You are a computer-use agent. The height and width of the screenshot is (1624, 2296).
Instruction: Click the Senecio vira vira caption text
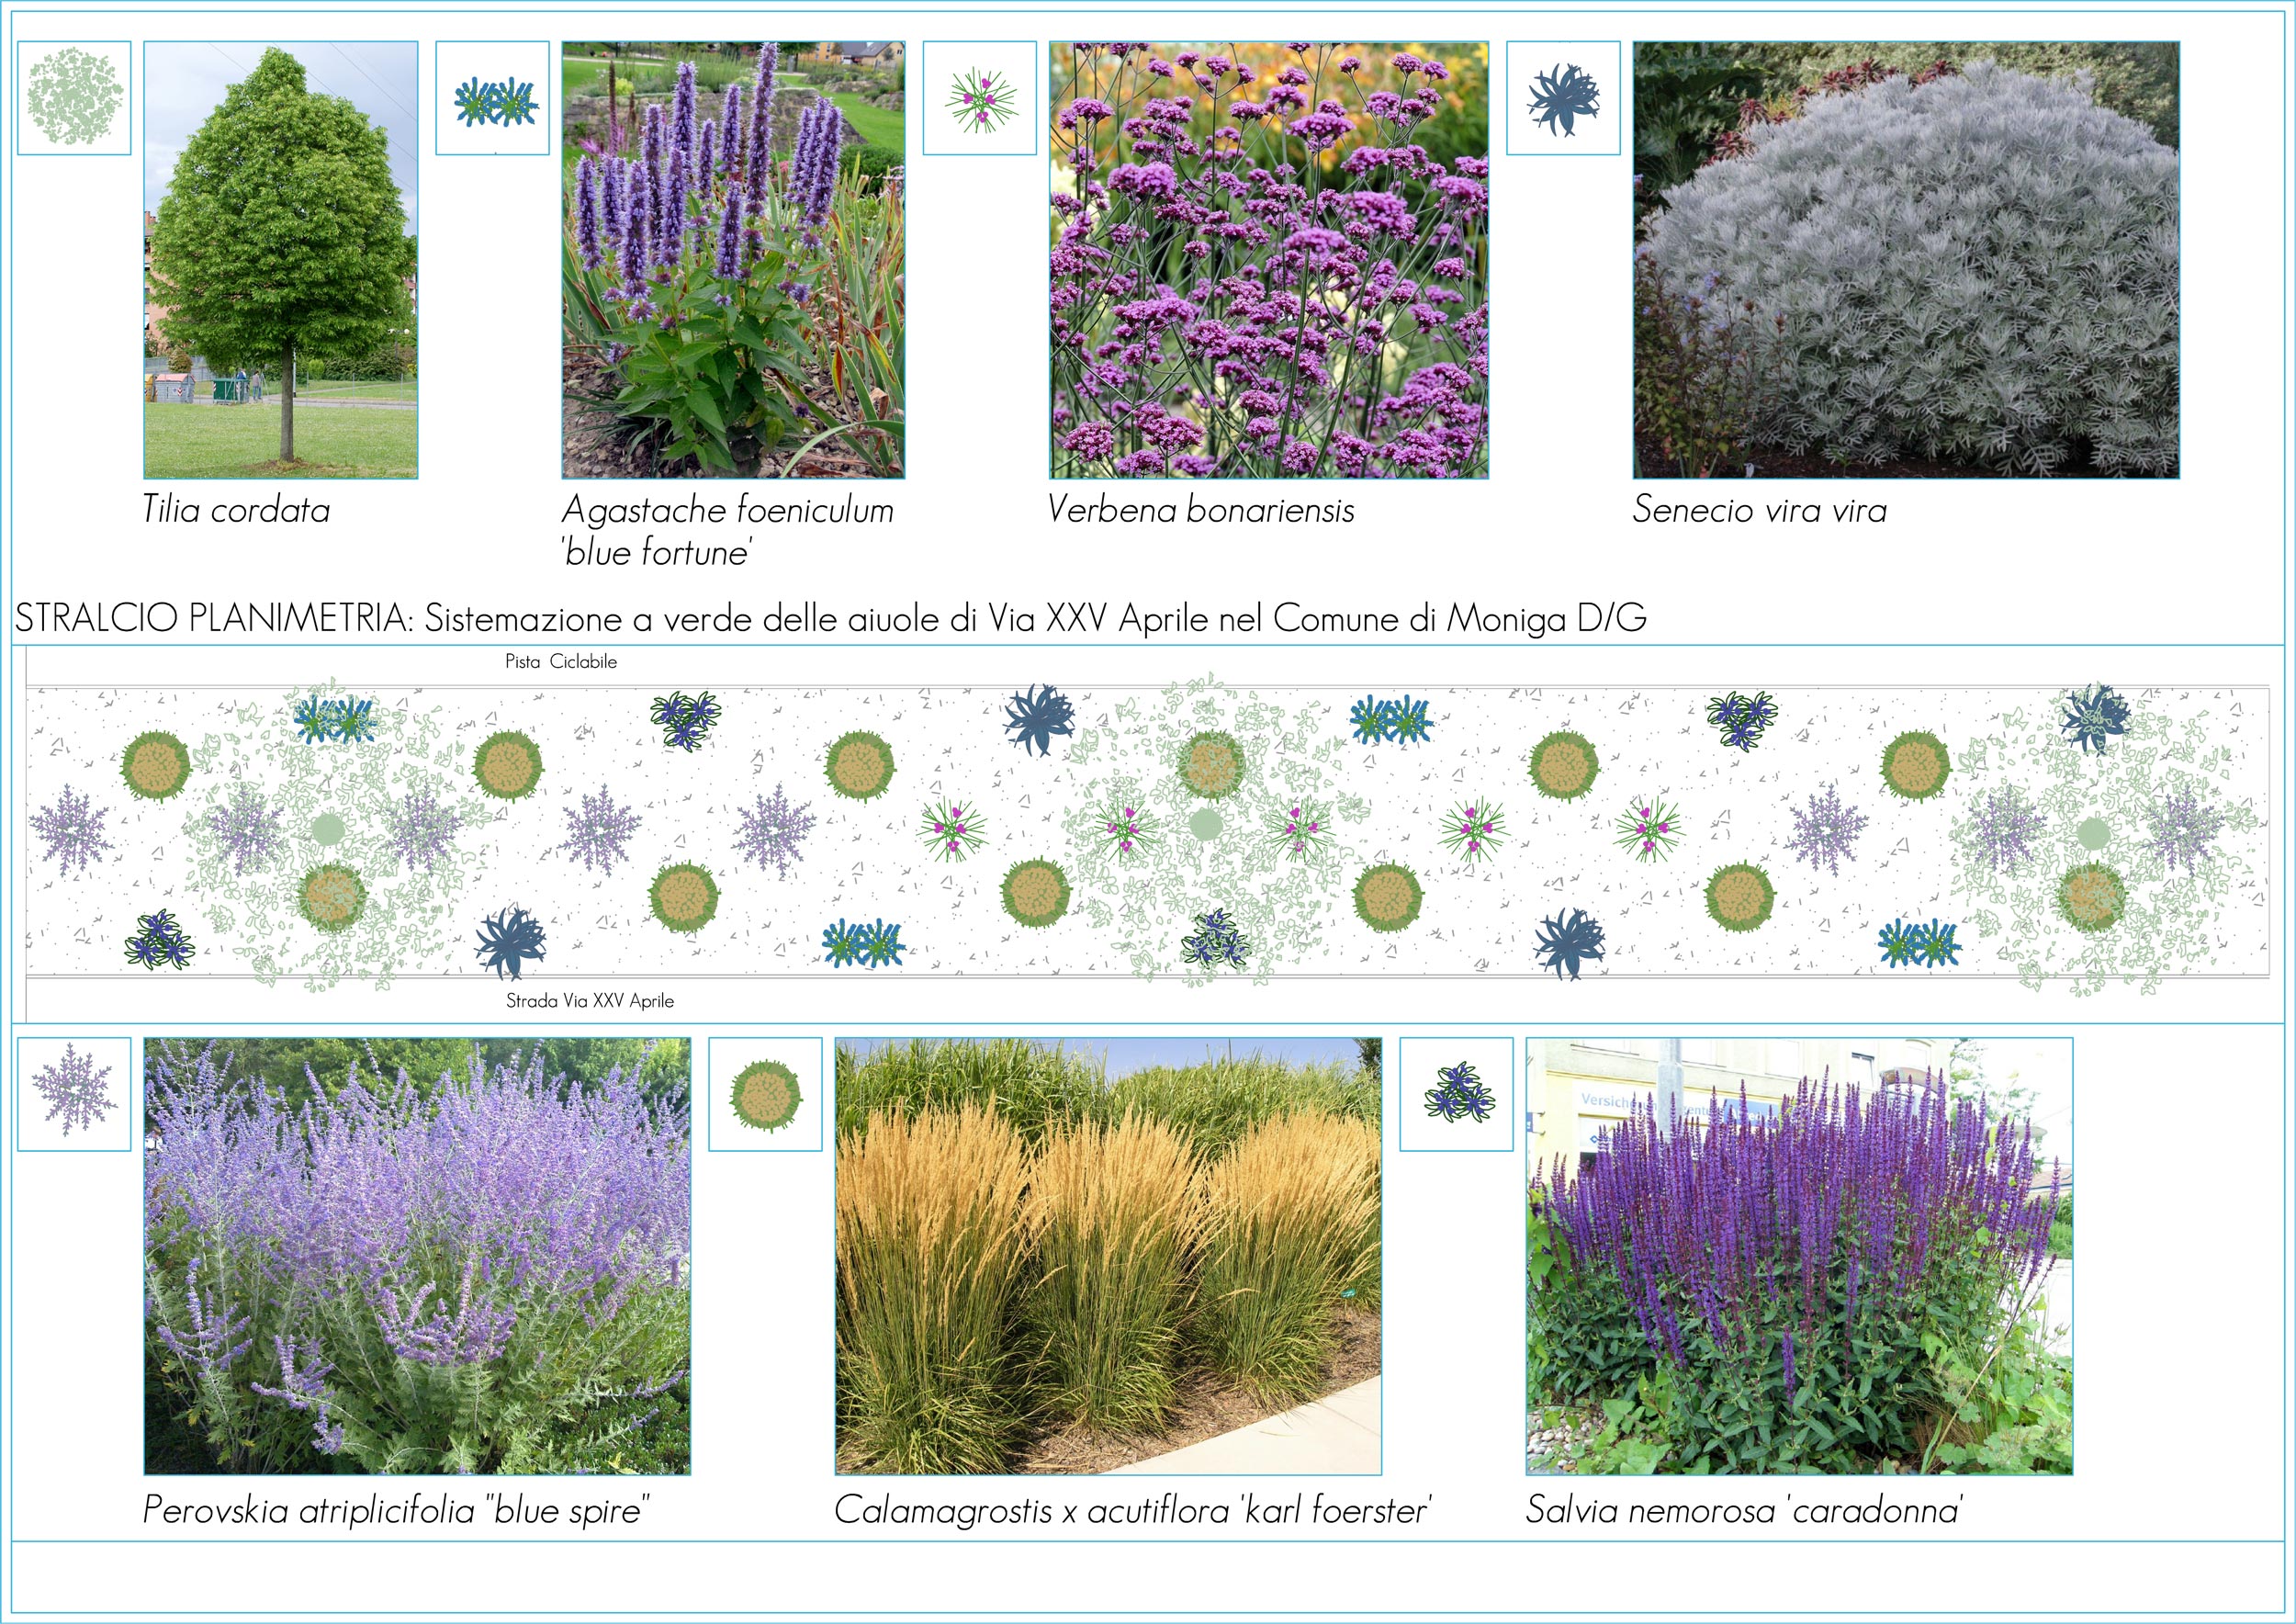coord(1759,510)
